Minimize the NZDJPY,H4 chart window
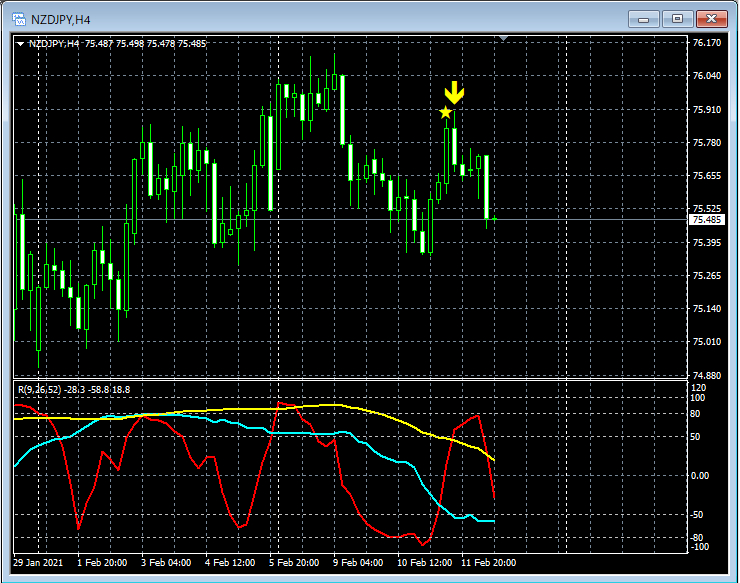Image resolution: width=740 pixels, height=583 pixels. (643, 19)
